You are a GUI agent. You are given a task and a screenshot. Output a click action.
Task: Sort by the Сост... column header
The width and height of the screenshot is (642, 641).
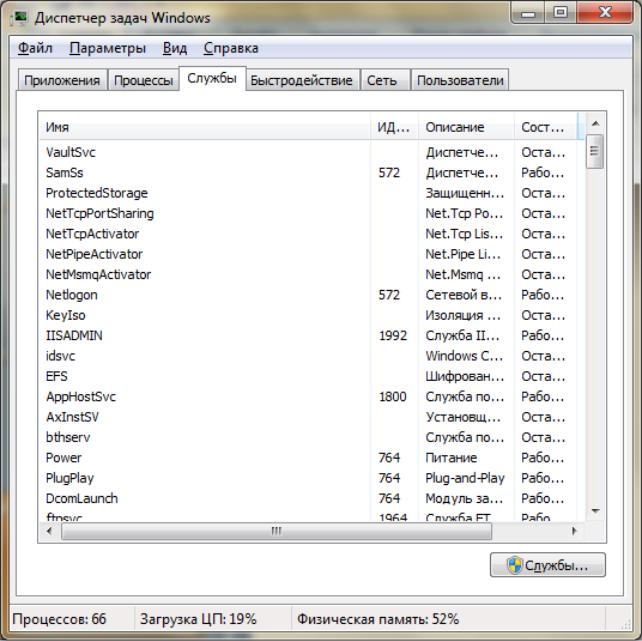tap(546, 127)
